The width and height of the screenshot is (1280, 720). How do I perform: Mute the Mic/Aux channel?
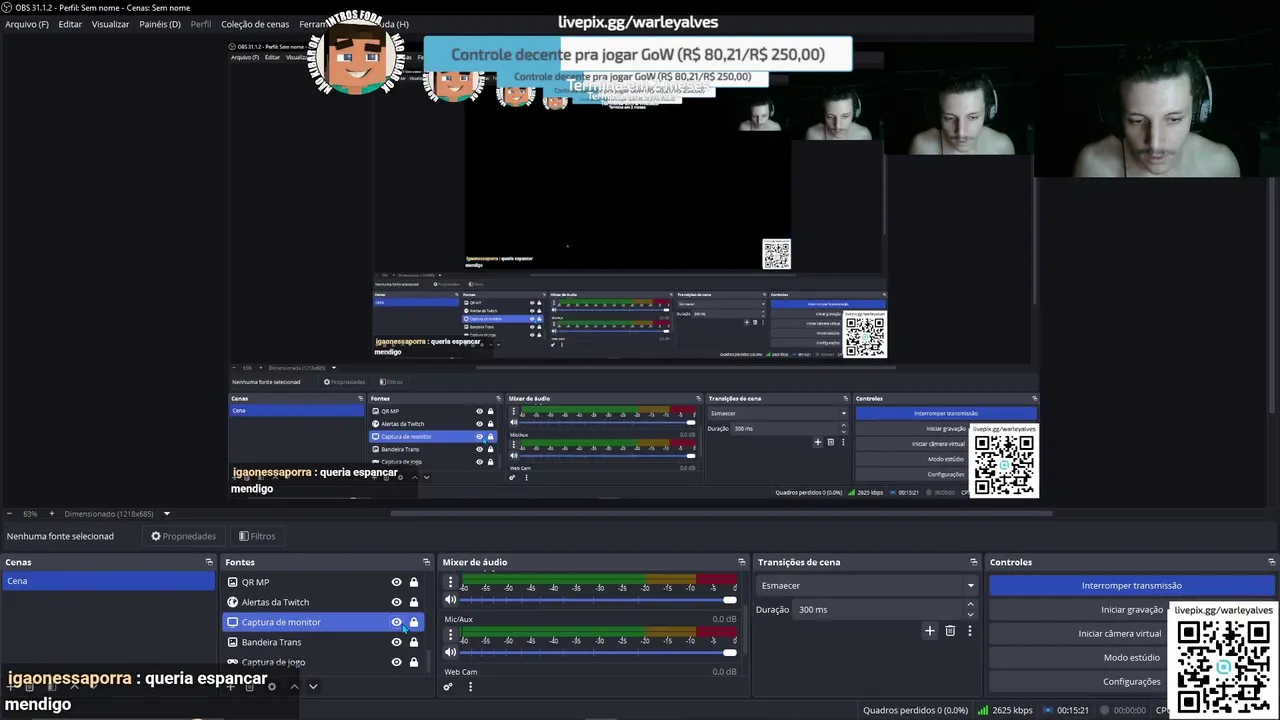coord(450,652)
